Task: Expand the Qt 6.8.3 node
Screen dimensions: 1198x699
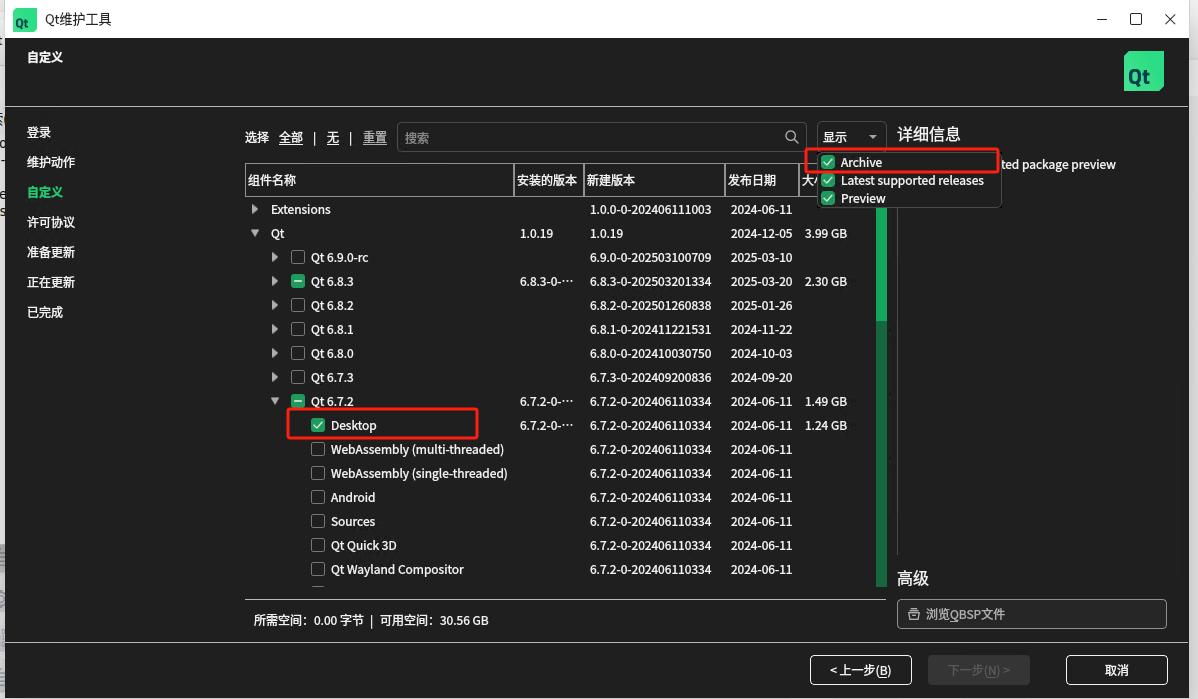Action: click(275, 281)
